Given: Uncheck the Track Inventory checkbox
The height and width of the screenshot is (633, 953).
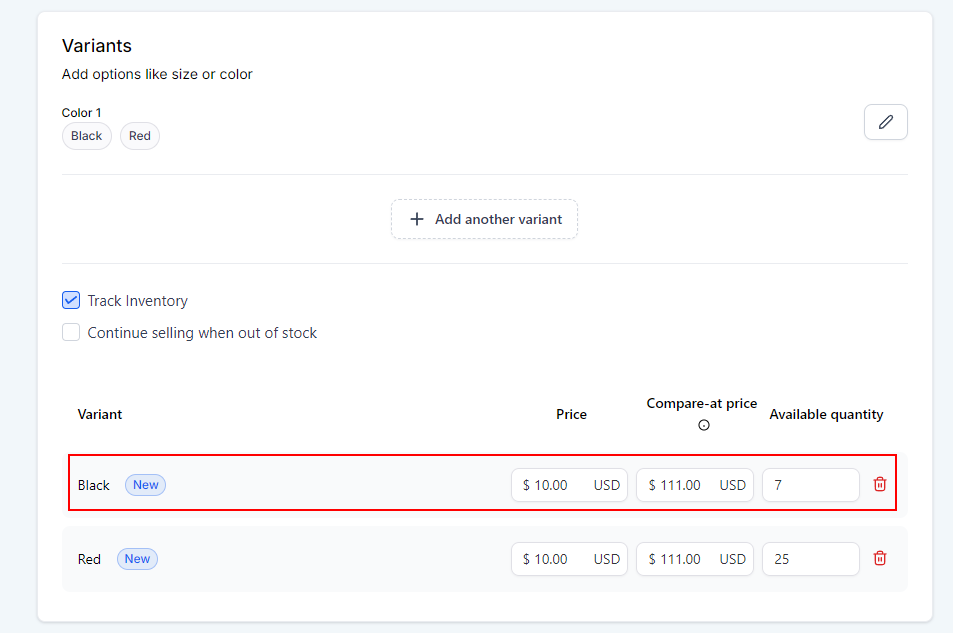Looking at the screenshot, I should click(x=71, y=301).
